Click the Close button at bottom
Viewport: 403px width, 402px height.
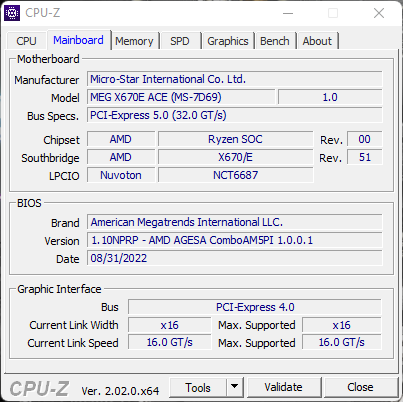coord(360,387)
